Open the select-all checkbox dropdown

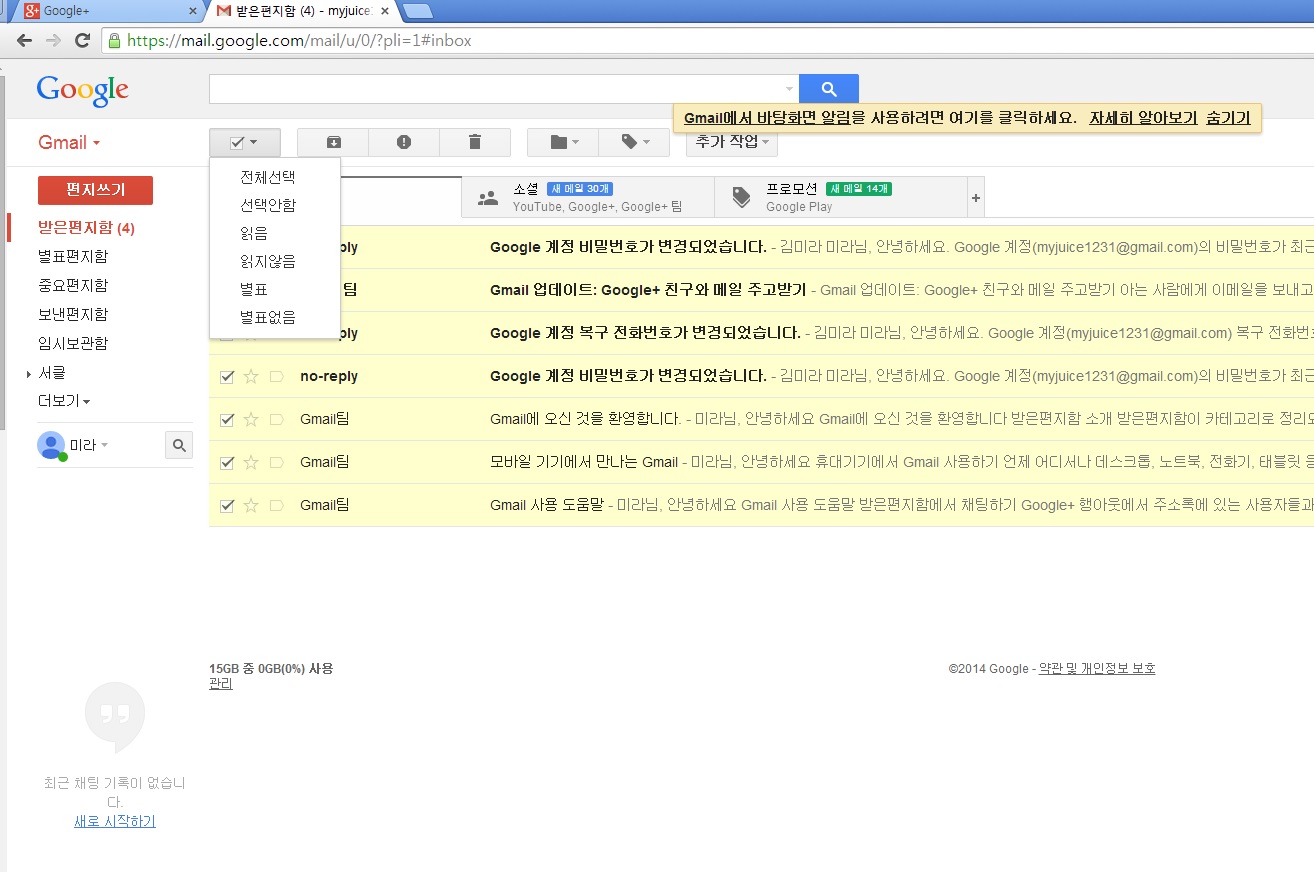tap(245, 142)
